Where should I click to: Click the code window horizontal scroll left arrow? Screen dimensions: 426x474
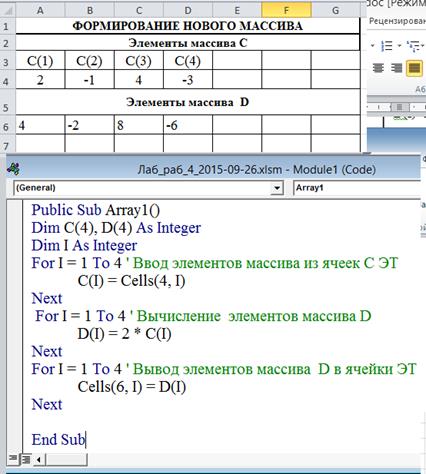[39, 460]
